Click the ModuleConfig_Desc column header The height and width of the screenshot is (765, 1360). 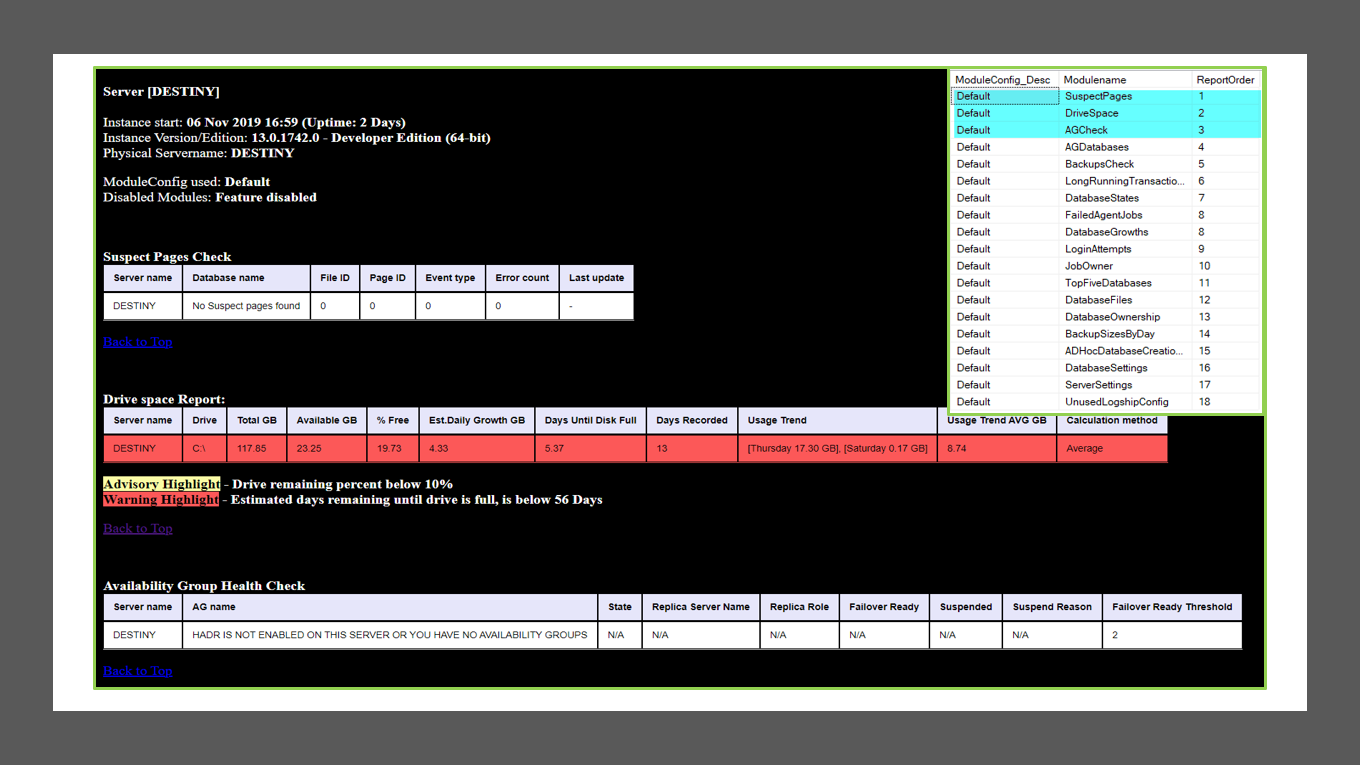[x=1003, y=80]
